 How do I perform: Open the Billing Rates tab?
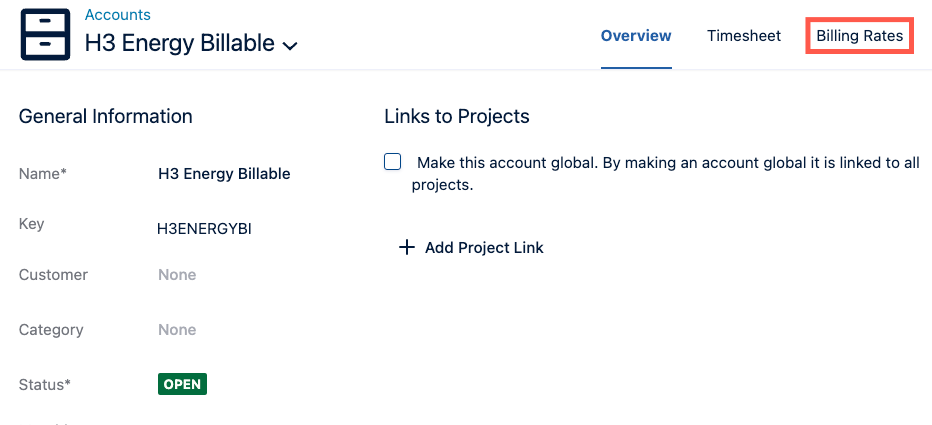[x=859, y=36]
